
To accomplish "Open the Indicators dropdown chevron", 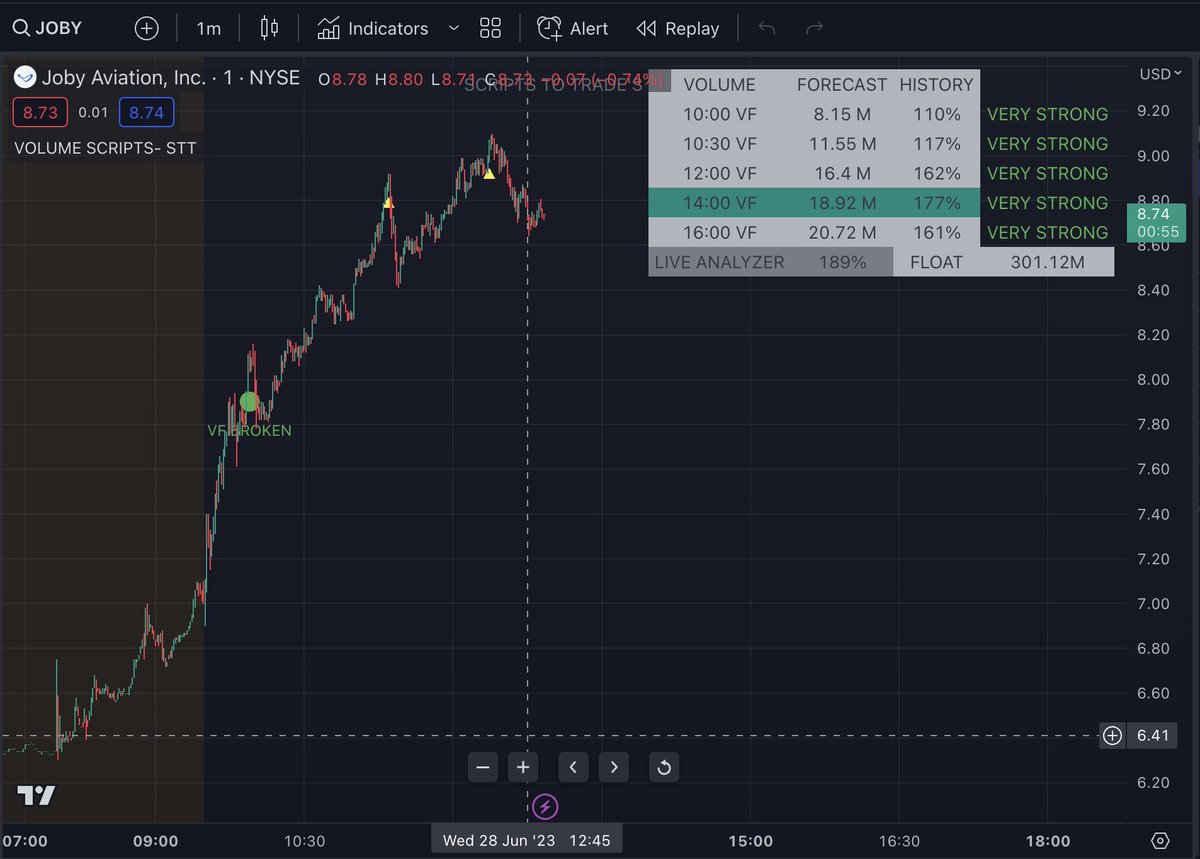I will tap(453, 28).
